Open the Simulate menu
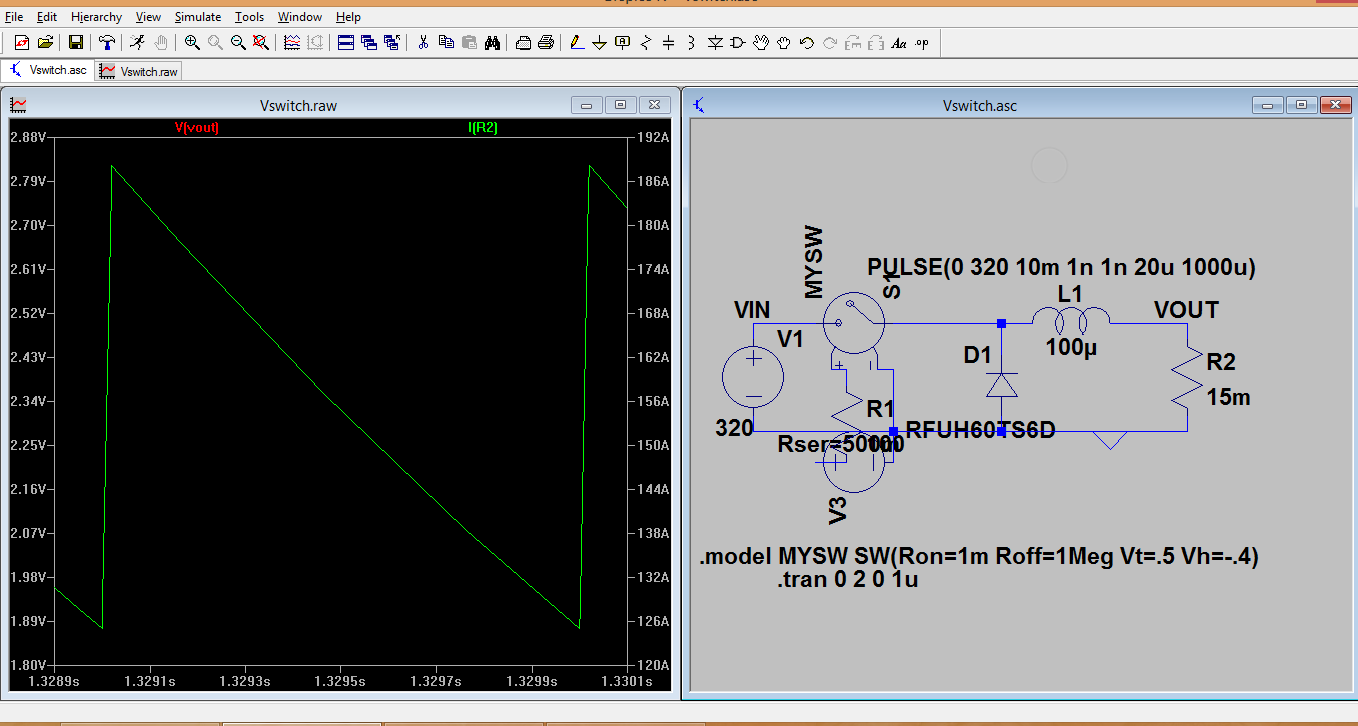 (199, 17)
